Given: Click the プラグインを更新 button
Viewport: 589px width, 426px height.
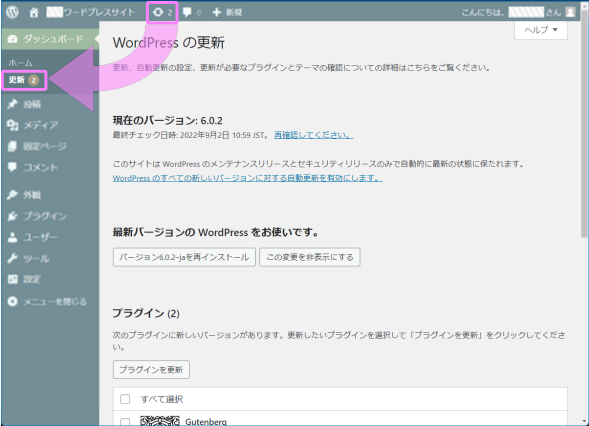Looking at the screenshot, I should pyautogui.click(x=151, y=370).
